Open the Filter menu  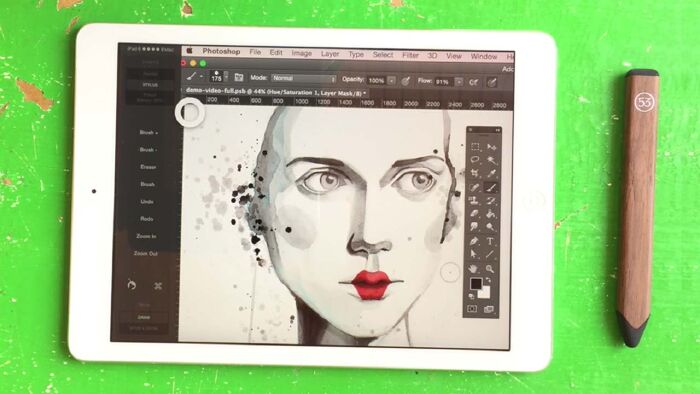point(410,55)
